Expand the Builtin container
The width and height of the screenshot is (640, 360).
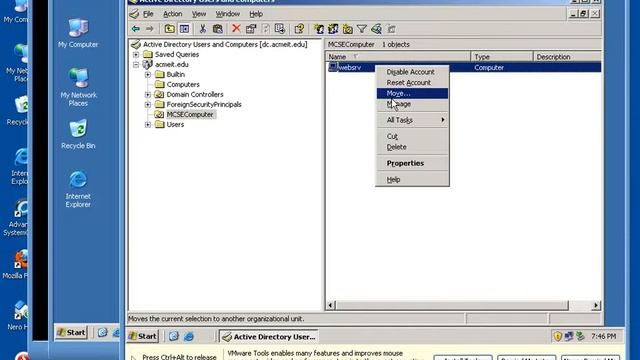pos(148,74)
